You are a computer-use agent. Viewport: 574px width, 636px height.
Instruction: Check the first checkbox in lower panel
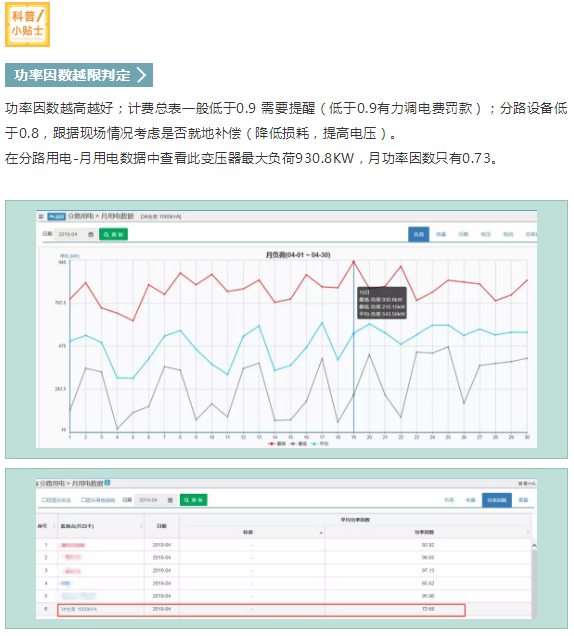(44, 500)
